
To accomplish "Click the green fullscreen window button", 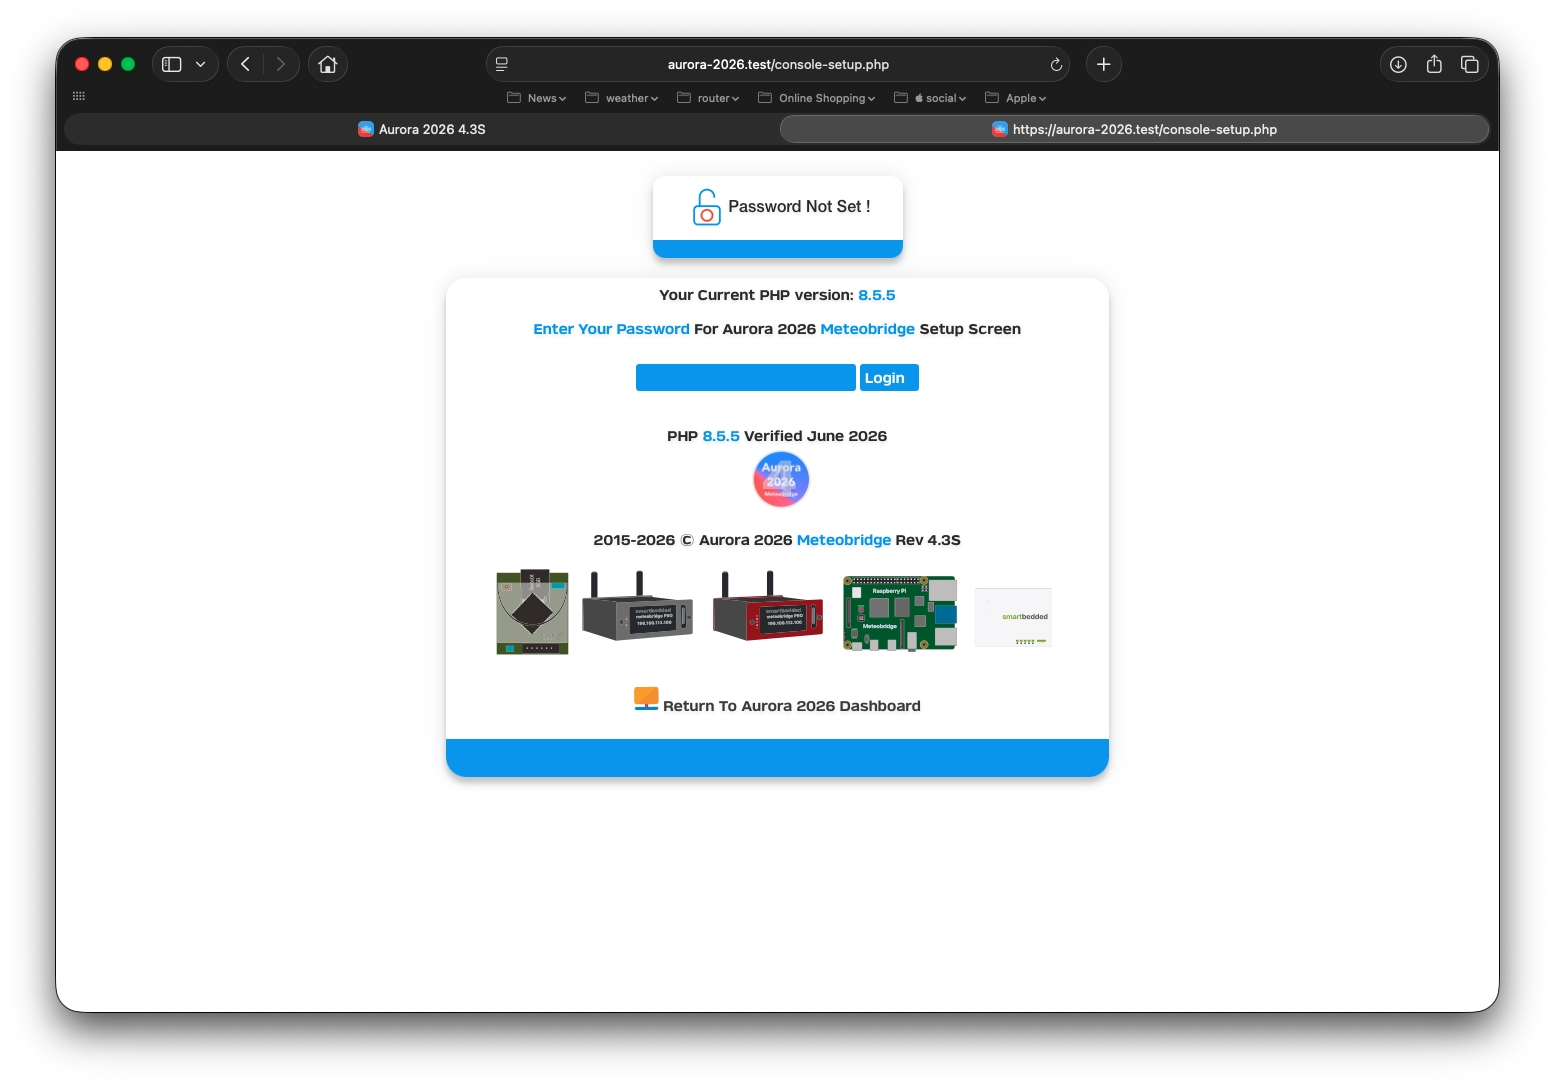I will click(128, 64).
